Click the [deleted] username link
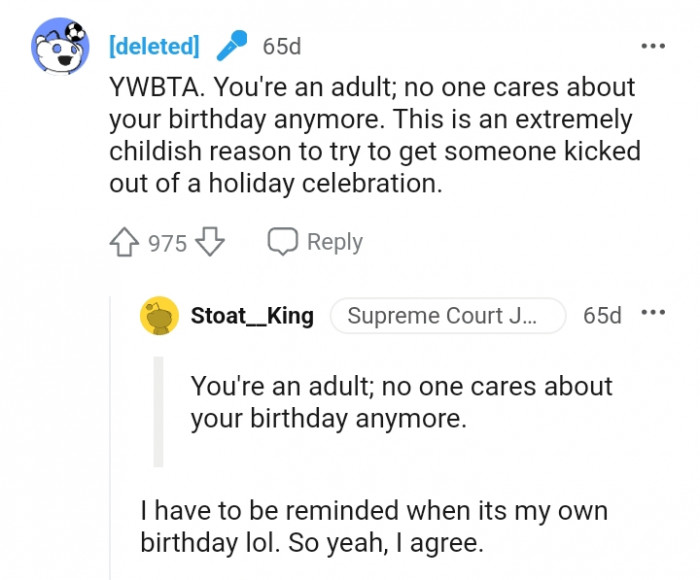 coord(153,46)
